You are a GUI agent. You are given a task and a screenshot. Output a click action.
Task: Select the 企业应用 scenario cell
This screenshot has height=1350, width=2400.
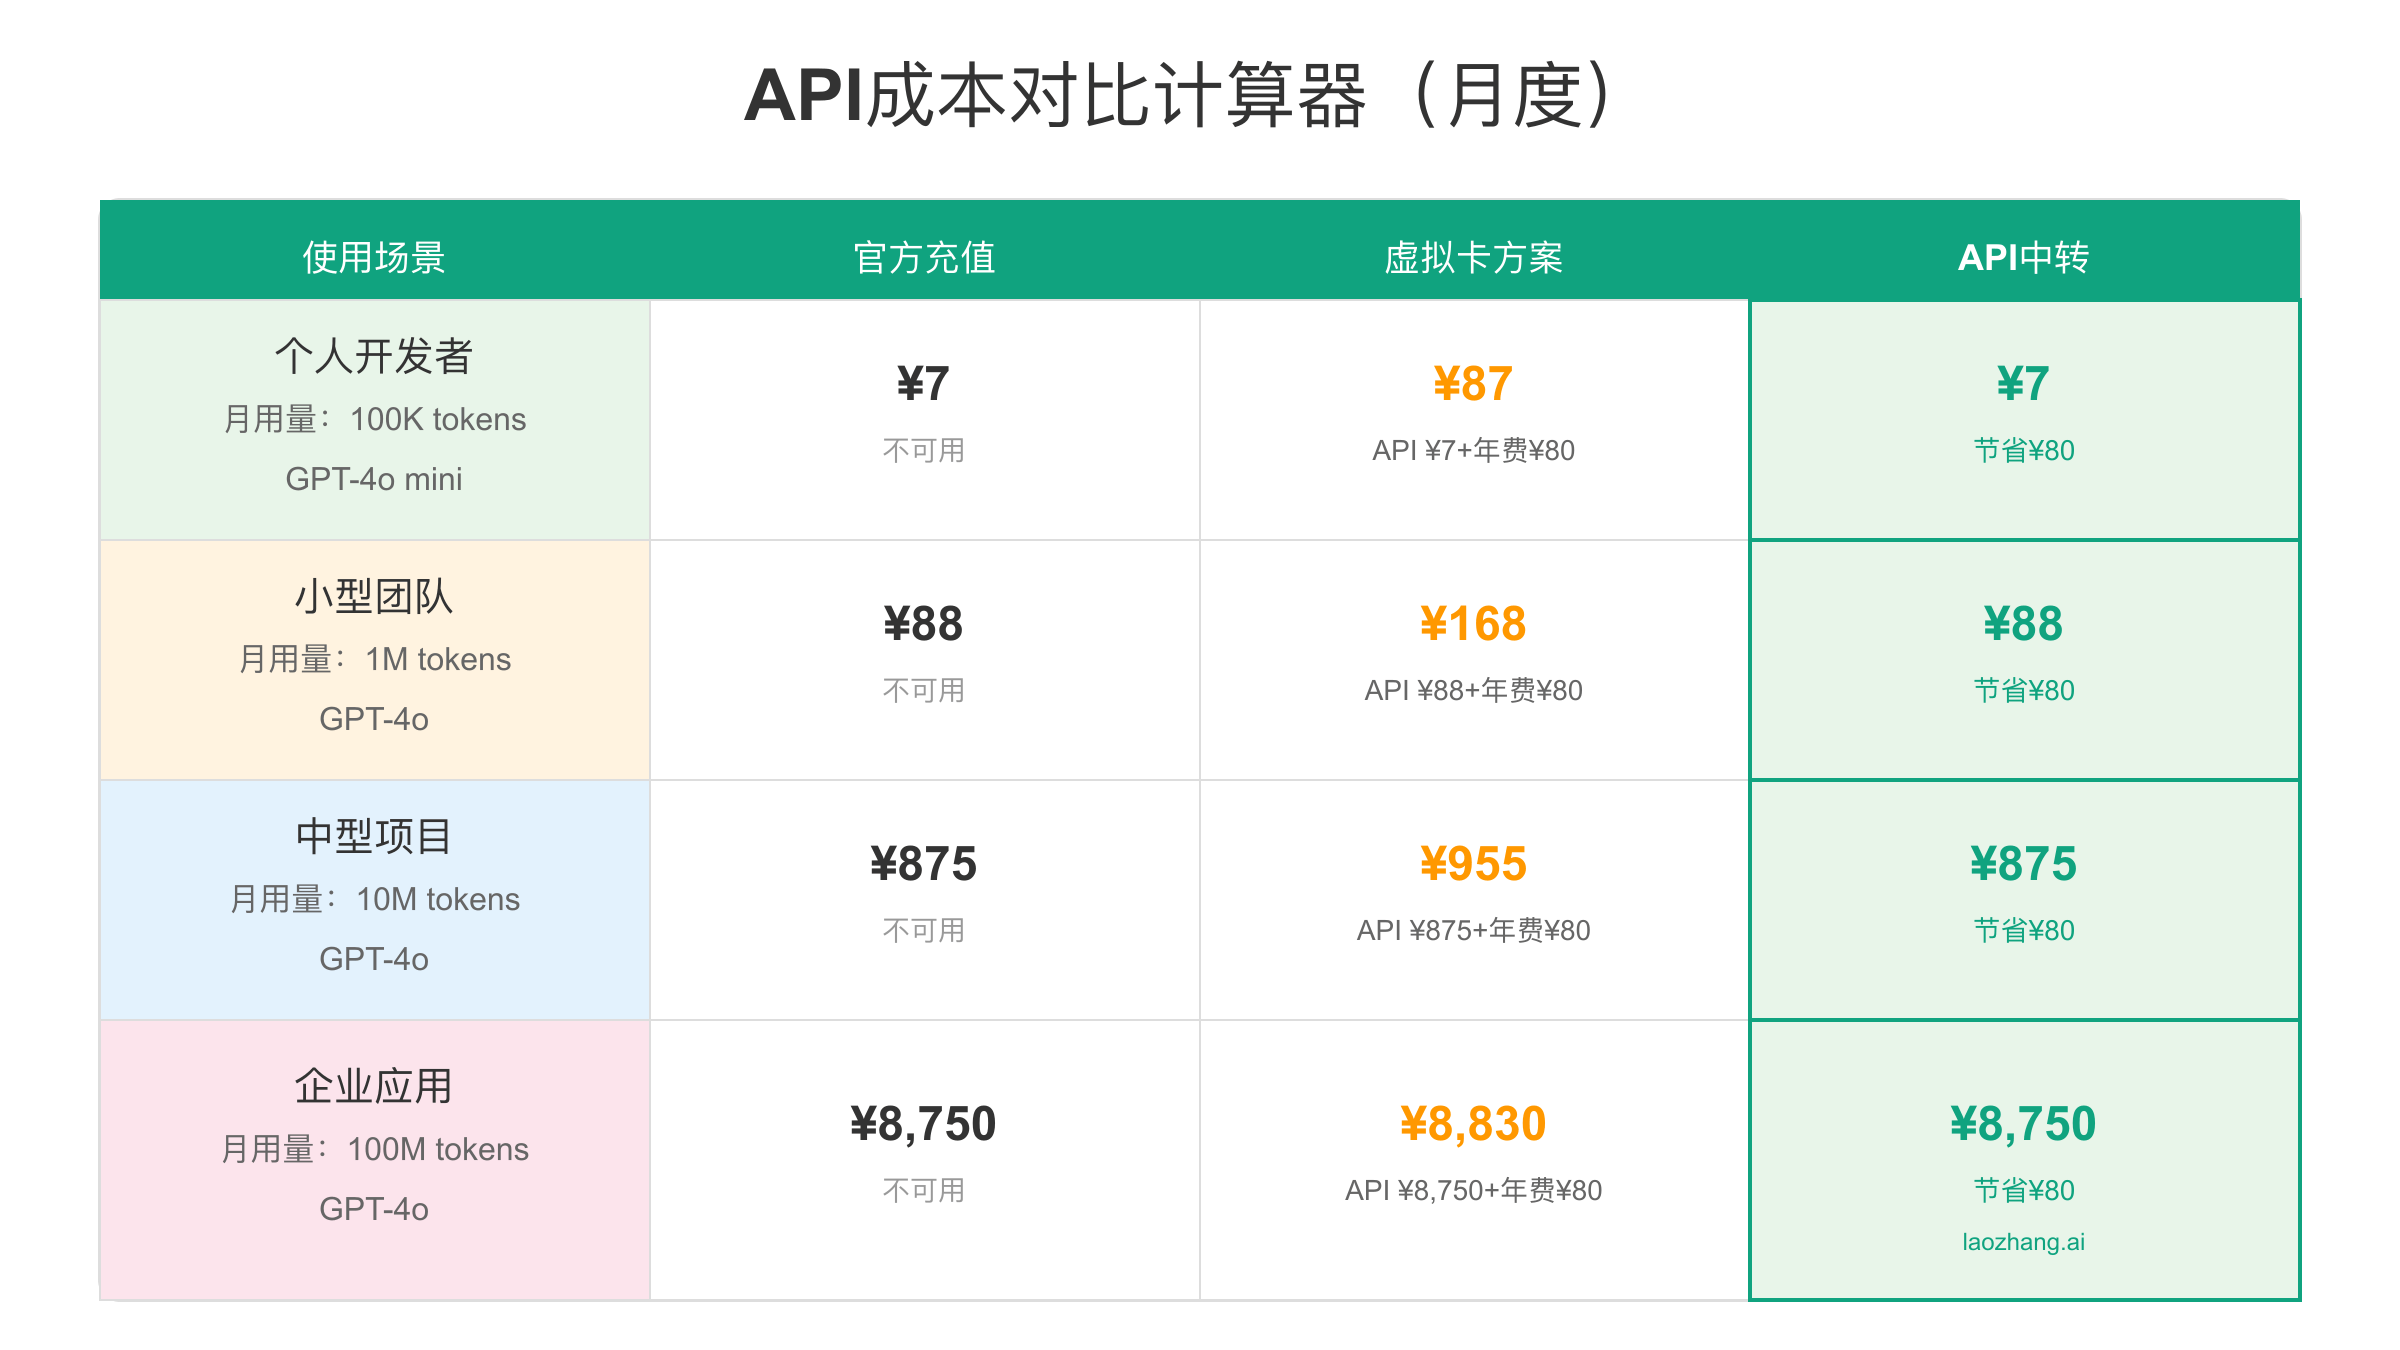pos(374,1087)
